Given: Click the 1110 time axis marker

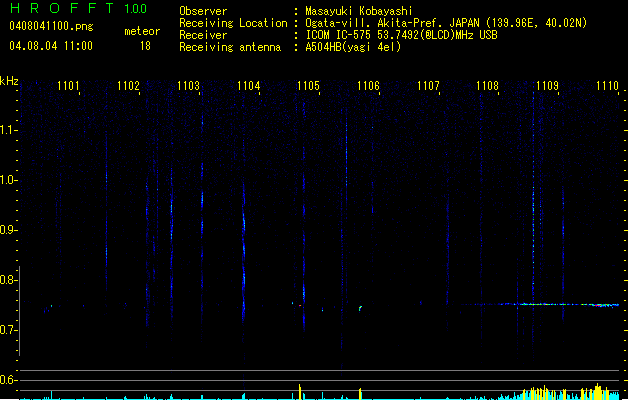Looking at the screenshot, I should coord(607,86).
